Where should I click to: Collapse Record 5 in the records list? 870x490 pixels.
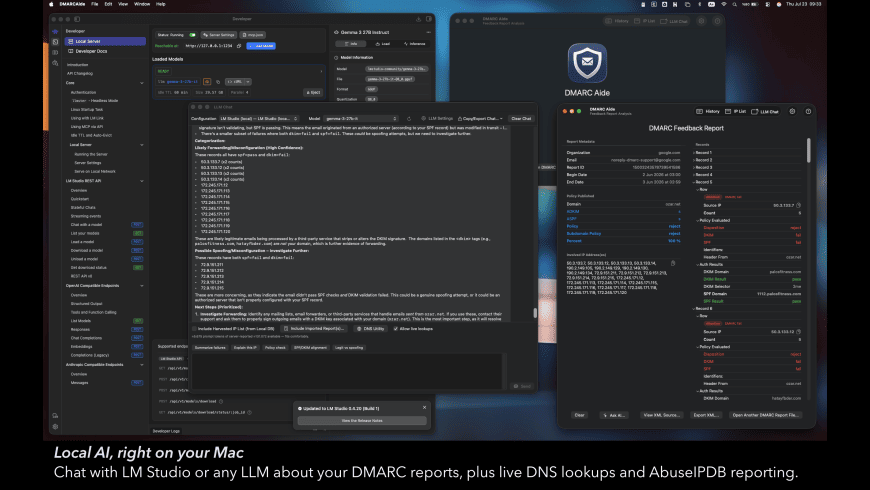[x=694, y=182]
